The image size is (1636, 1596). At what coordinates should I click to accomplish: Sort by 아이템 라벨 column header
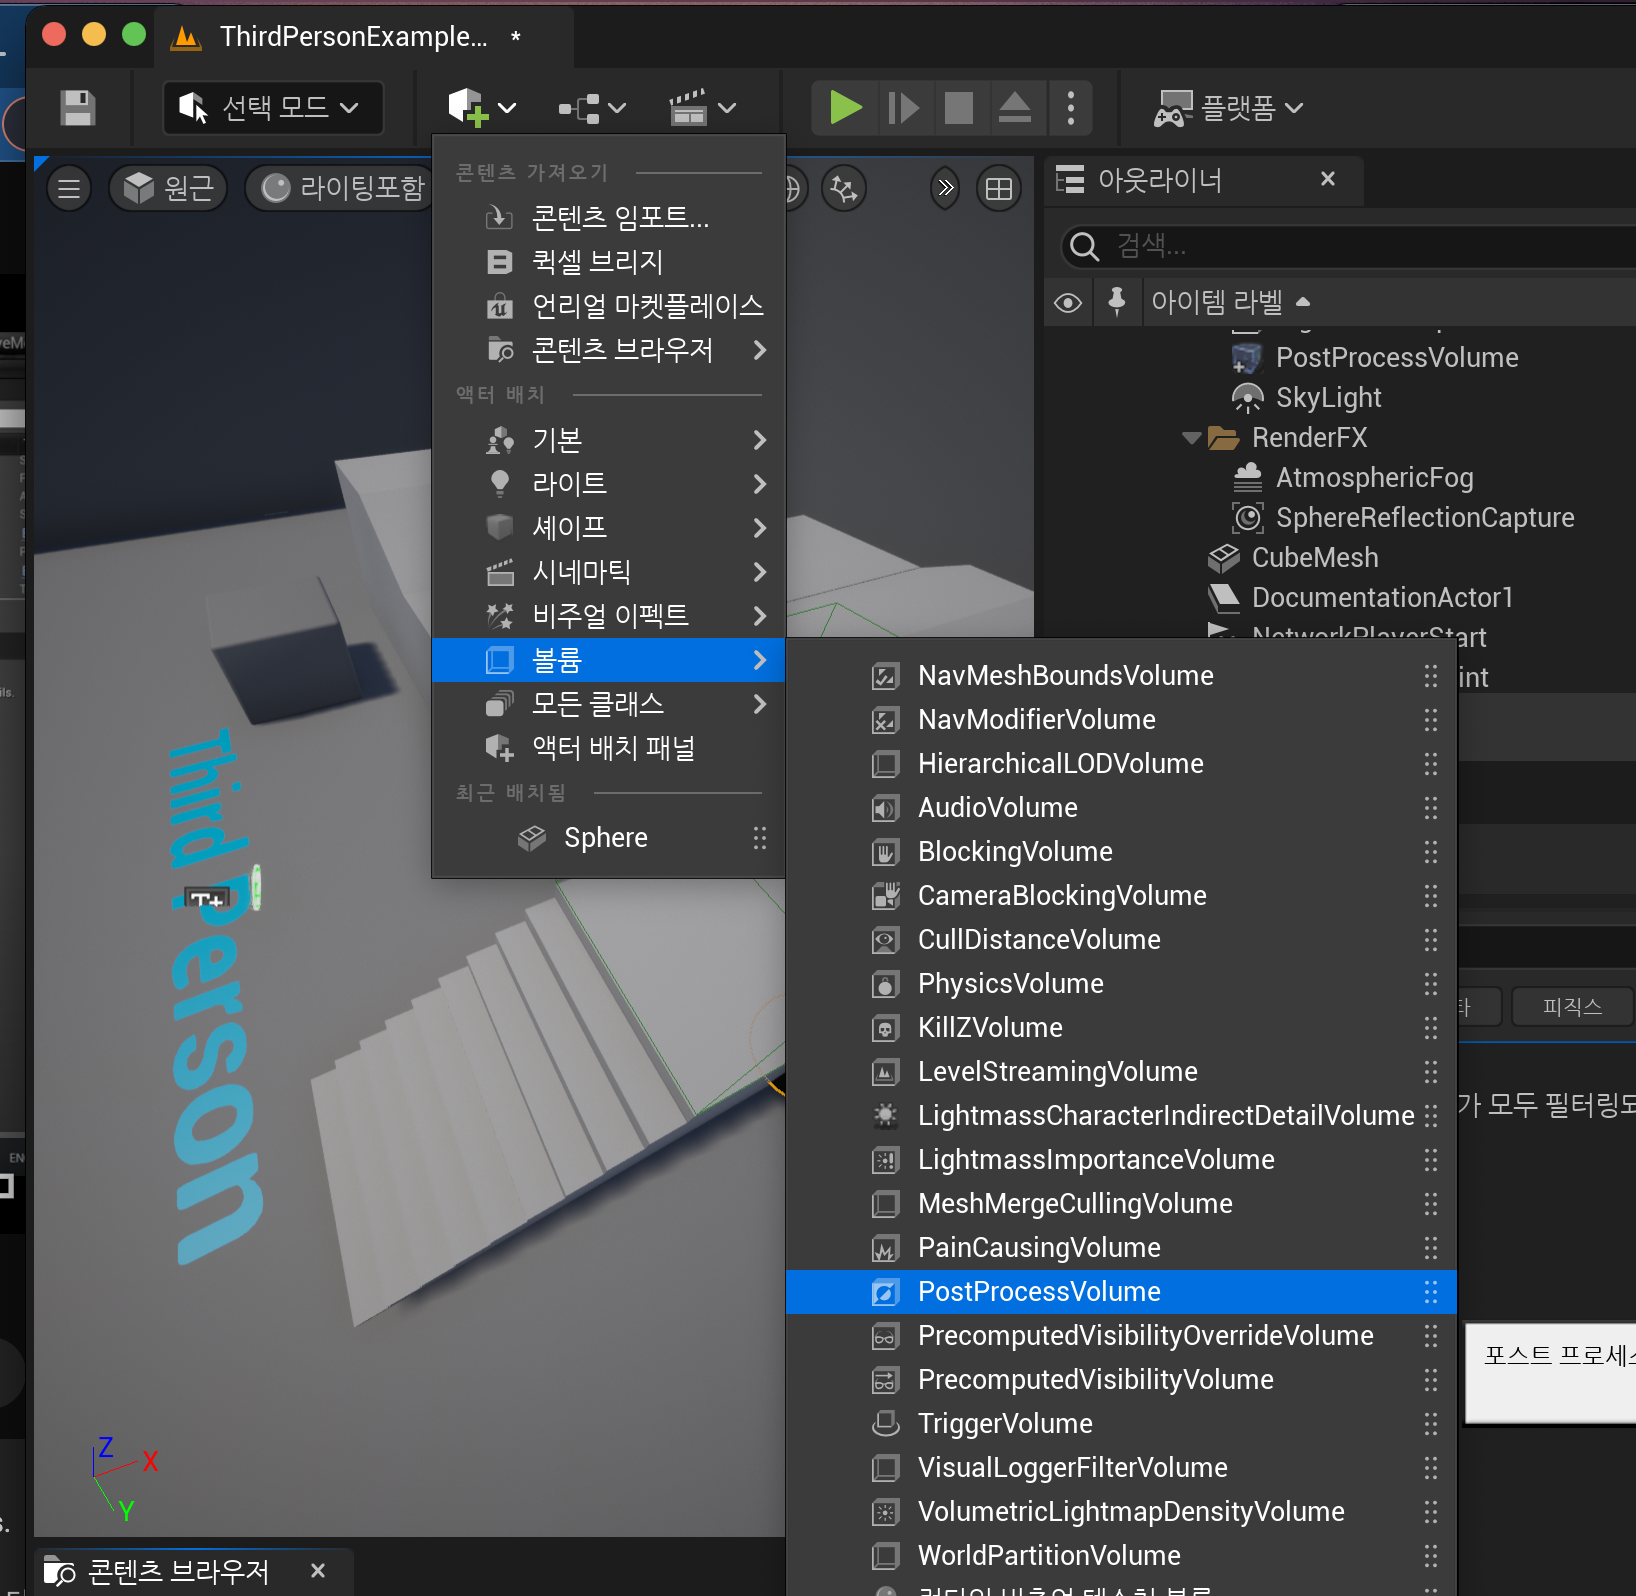click(1230, 302)
